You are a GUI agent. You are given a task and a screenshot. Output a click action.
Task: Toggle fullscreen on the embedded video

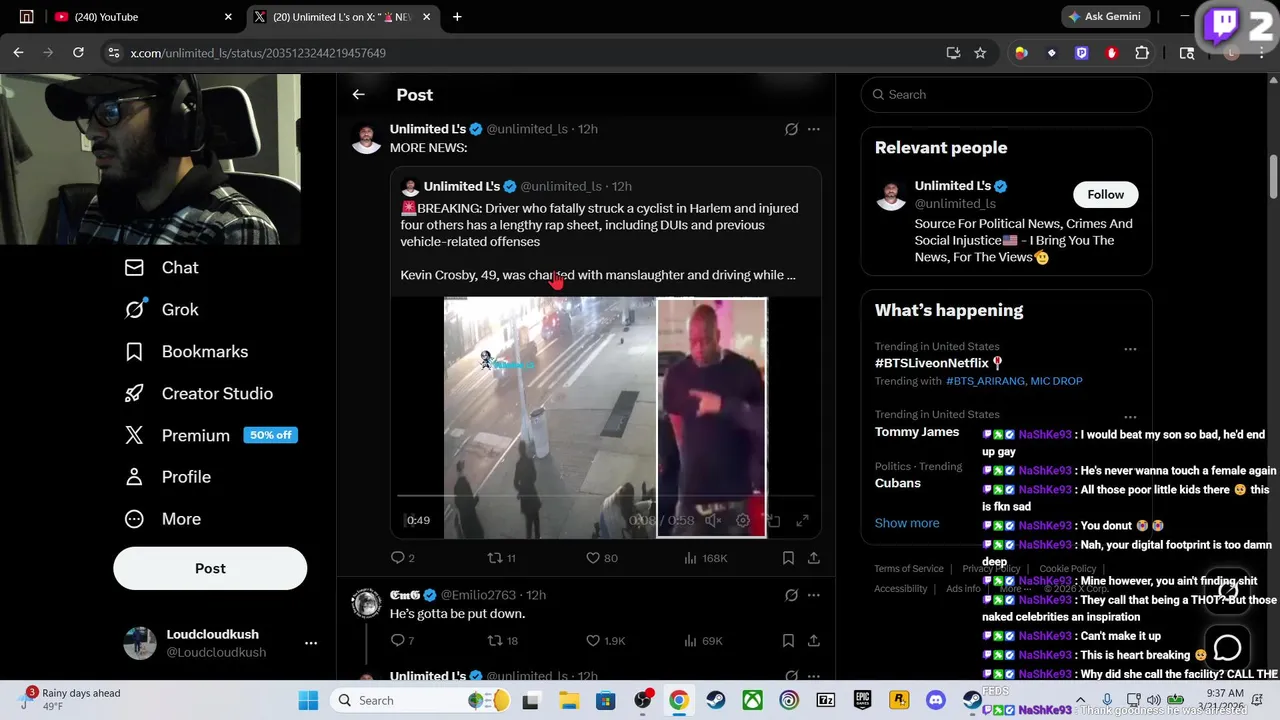coord(802,520)
